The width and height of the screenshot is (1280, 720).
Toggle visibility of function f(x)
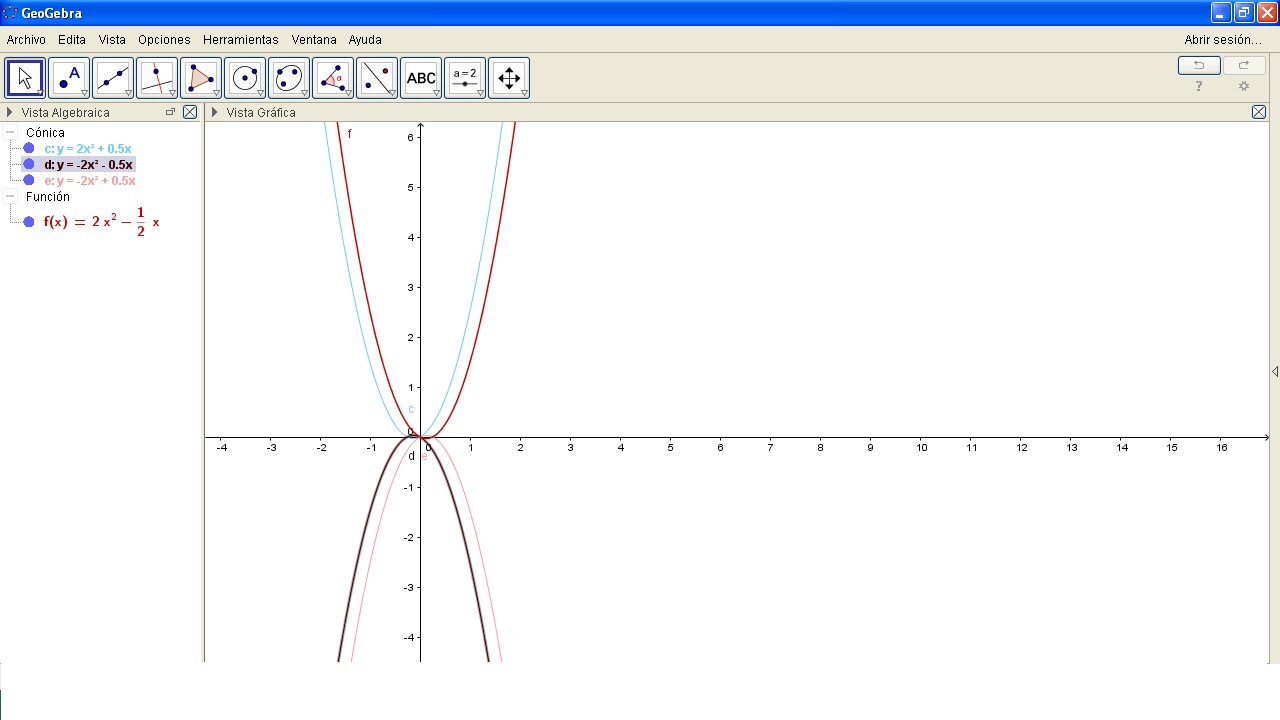click(x=29, y=222)
